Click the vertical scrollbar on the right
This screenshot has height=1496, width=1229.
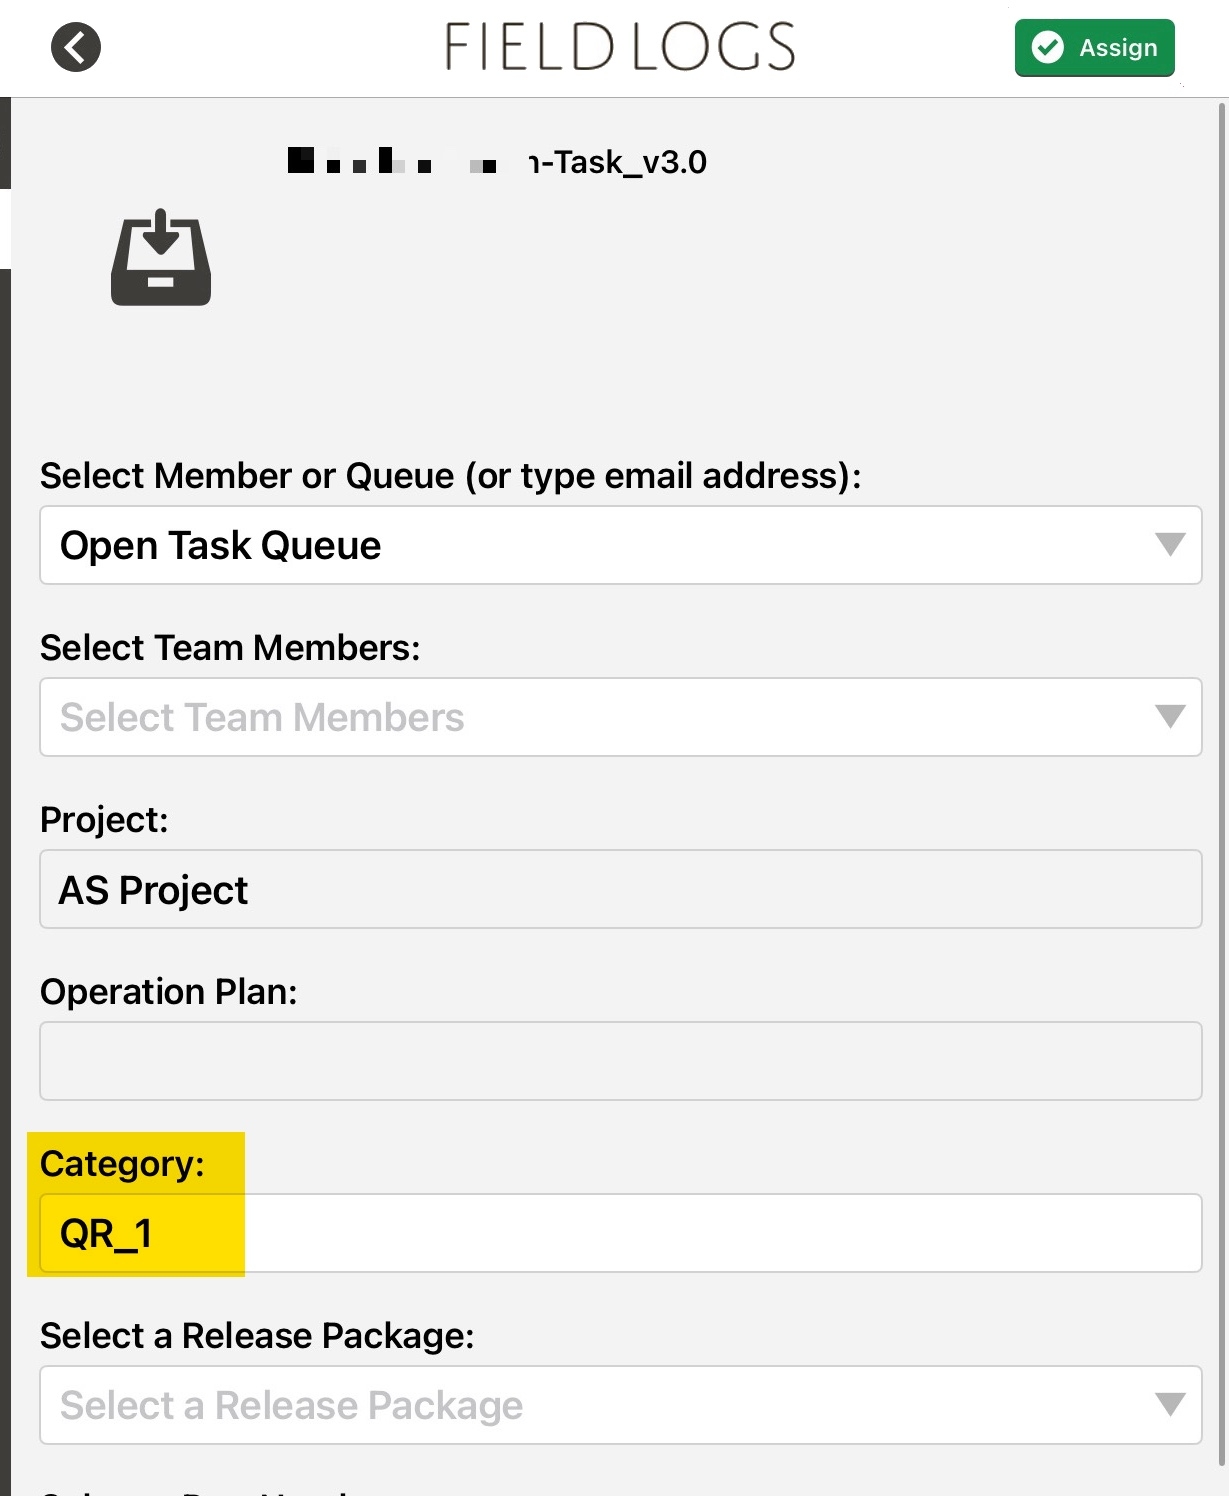pos(1221,700)
